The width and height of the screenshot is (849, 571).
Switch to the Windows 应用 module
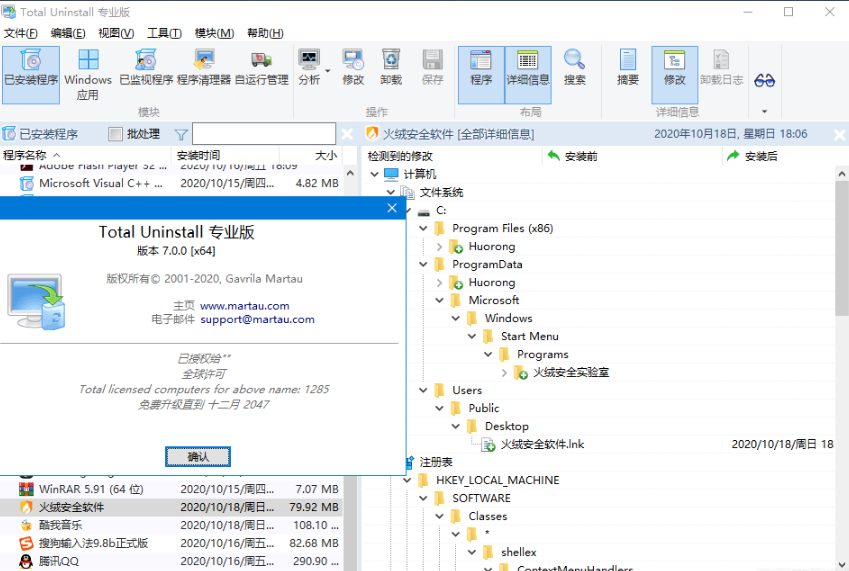[88, 74]
